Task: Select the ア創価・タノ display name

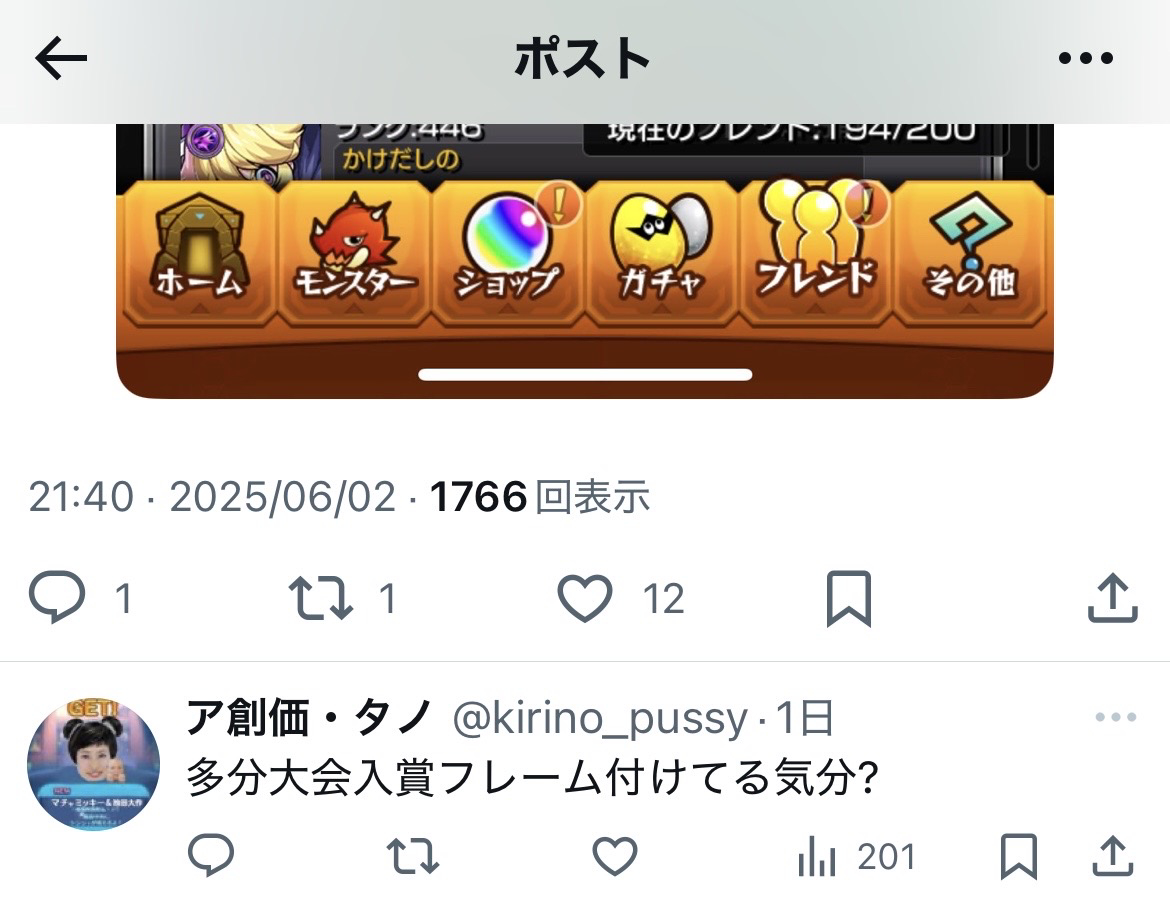Action: point(309,718)
